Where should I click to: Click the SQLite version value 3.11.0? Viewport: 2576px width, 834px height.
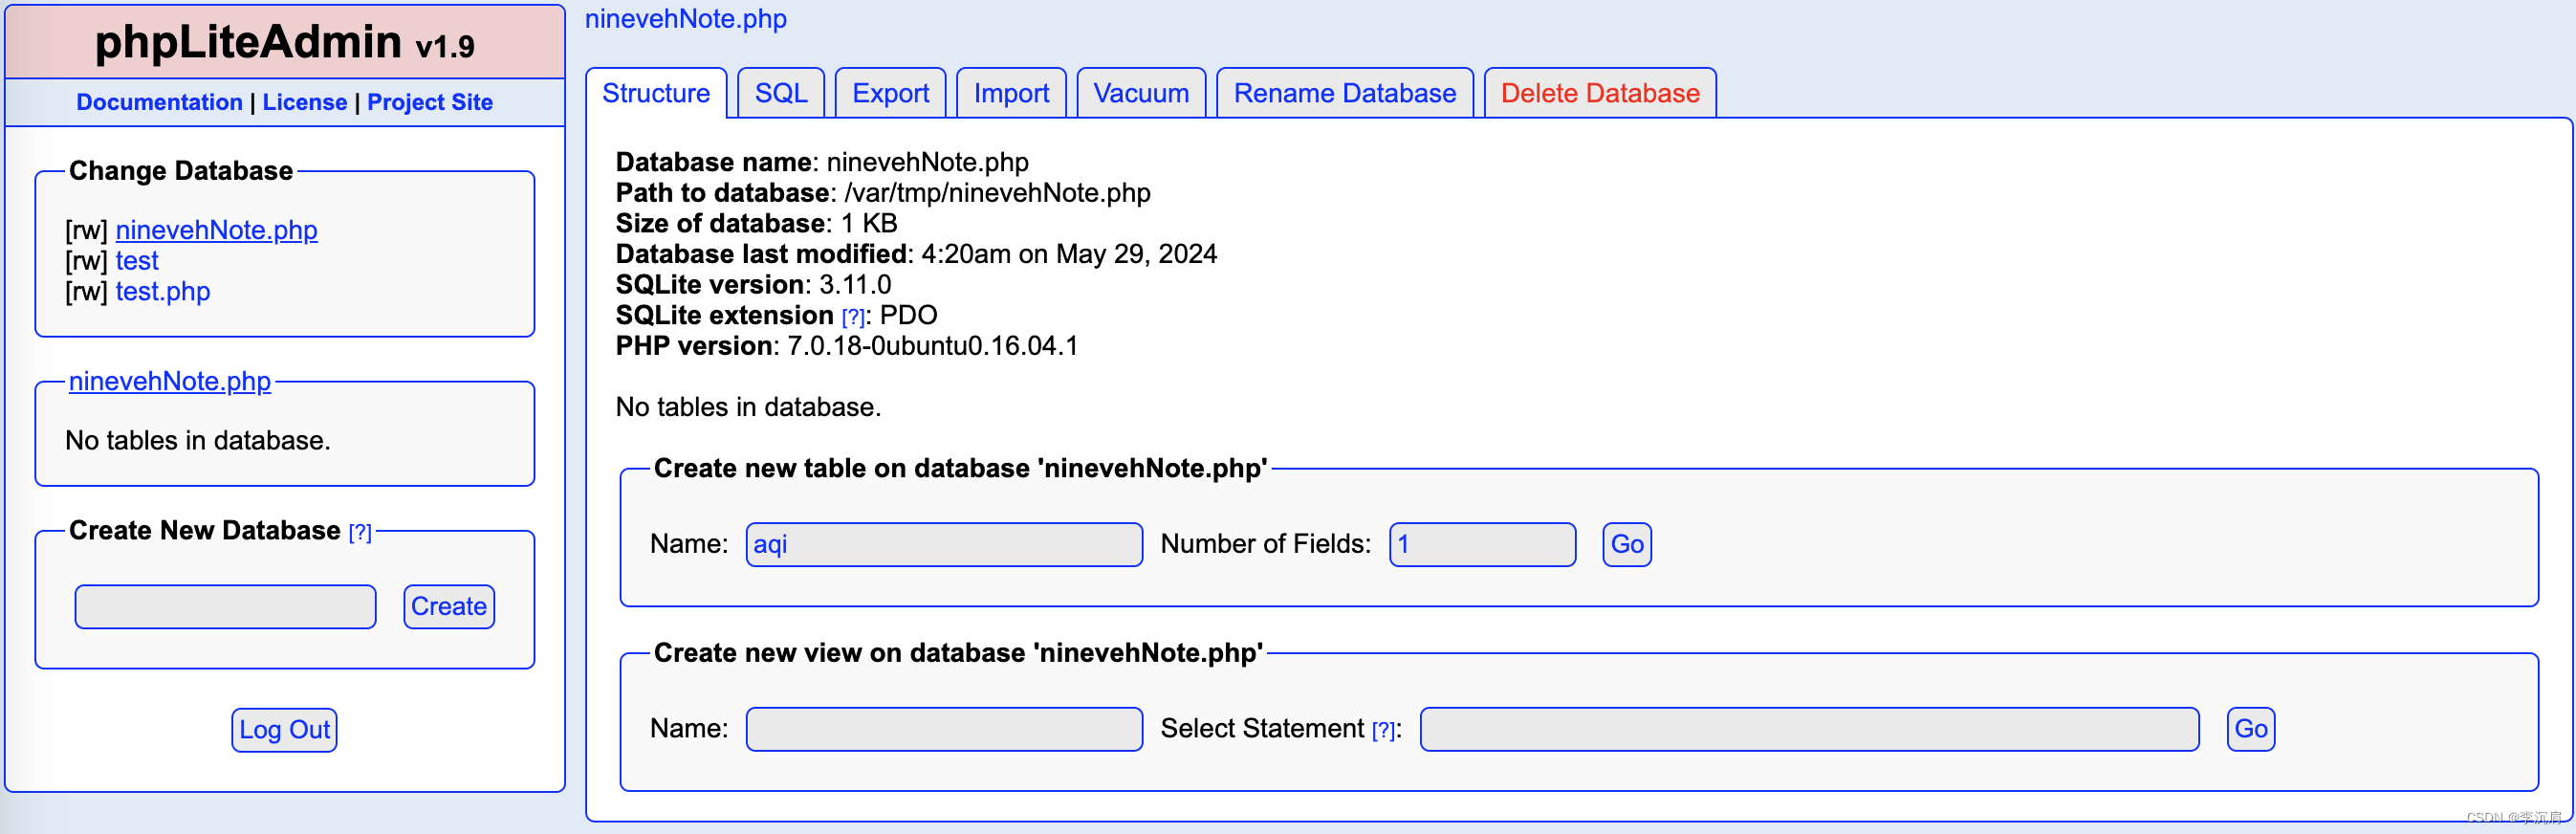pos(855,285)
